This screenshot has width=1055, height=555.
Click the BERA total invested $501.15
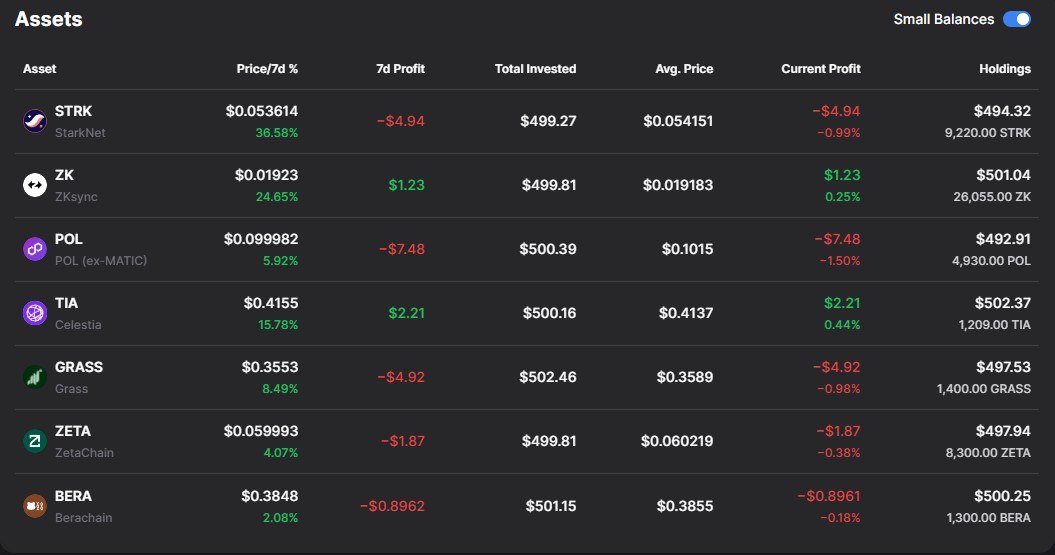click(551, 506)
